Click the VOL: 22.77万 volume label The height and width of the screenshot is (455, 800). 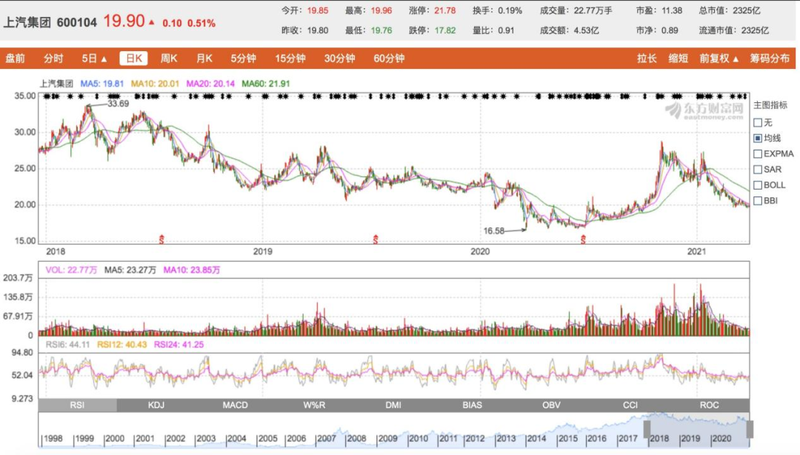(x=71, y=270)
